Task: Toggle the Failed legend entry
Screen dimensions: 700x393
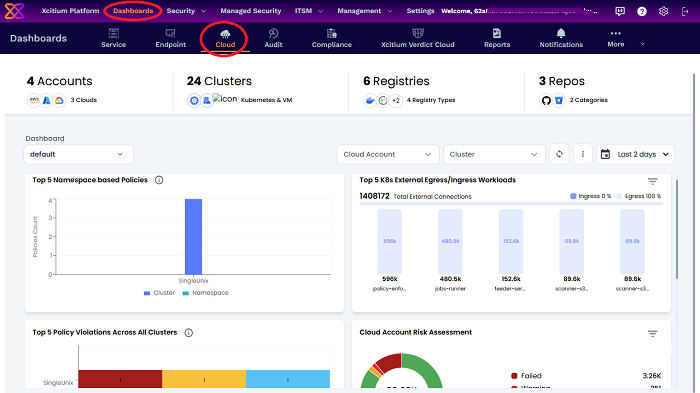Action: tap(526, 376)
